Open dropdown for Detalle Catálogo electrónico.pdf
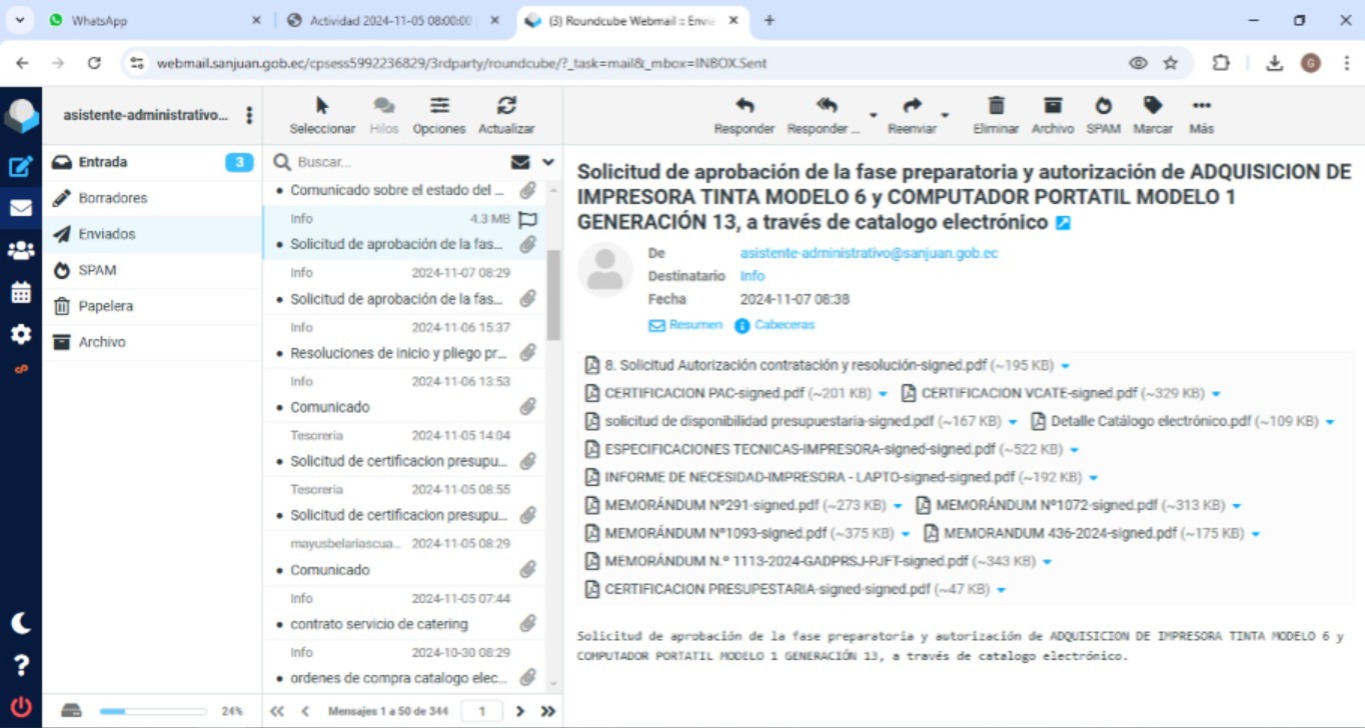This screenshot has width=1365, height=728. tap(1330, 422)
